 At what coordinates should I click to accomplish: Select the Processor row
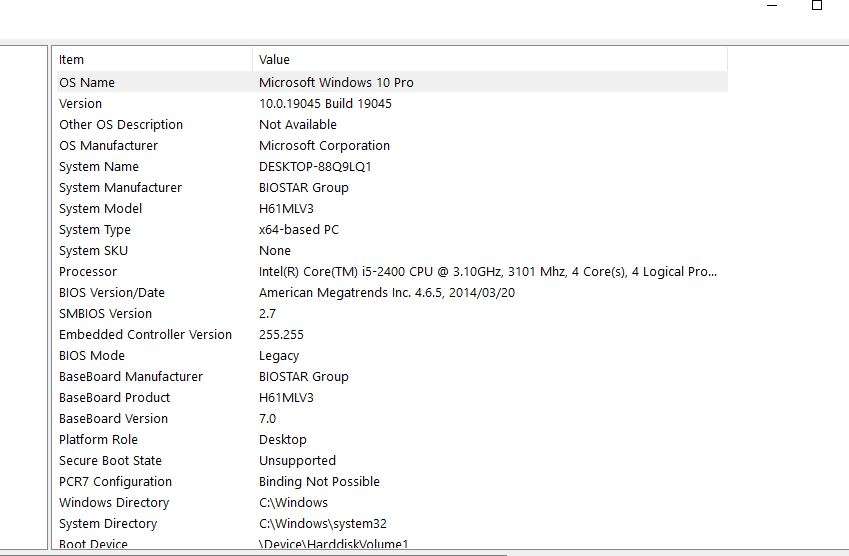tap(88, 272)
